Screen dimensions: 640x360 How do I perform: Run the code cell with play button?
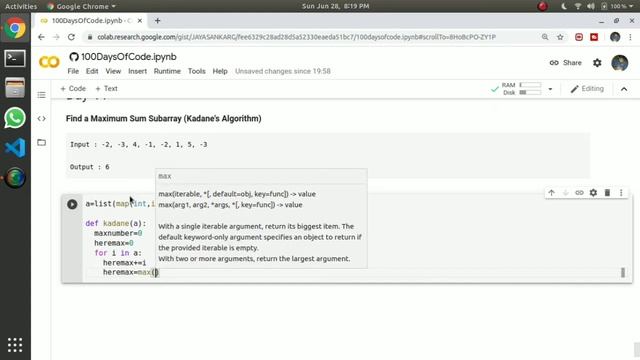pos(72,204)
